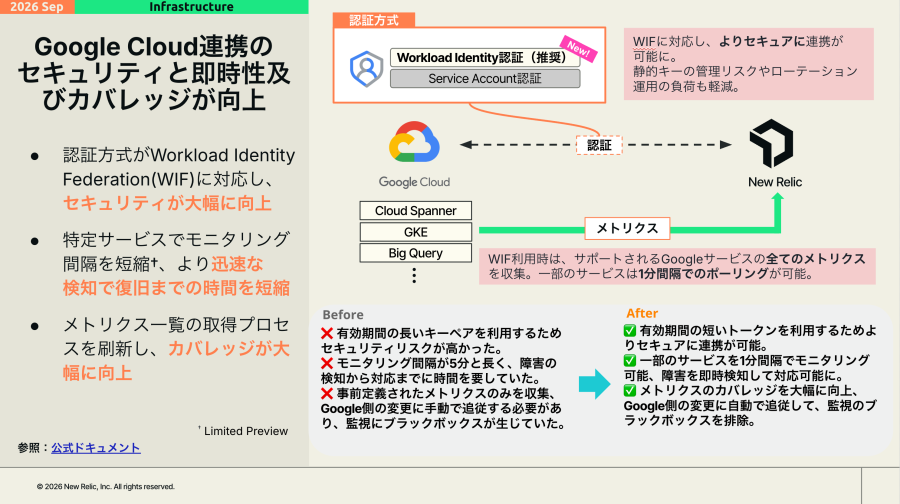Screen dimensions: 900x504
Task: Click the © 2026 New Relic copyright text
Action: tap(106, 487)
